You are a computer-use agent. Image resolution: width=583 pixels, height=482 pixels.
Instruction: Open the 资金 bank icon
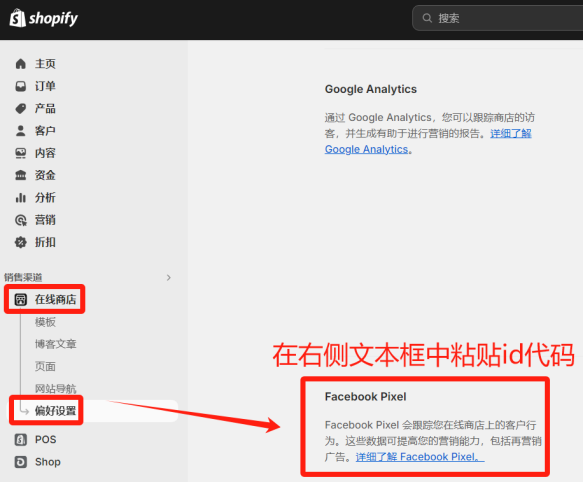[20, 175]
